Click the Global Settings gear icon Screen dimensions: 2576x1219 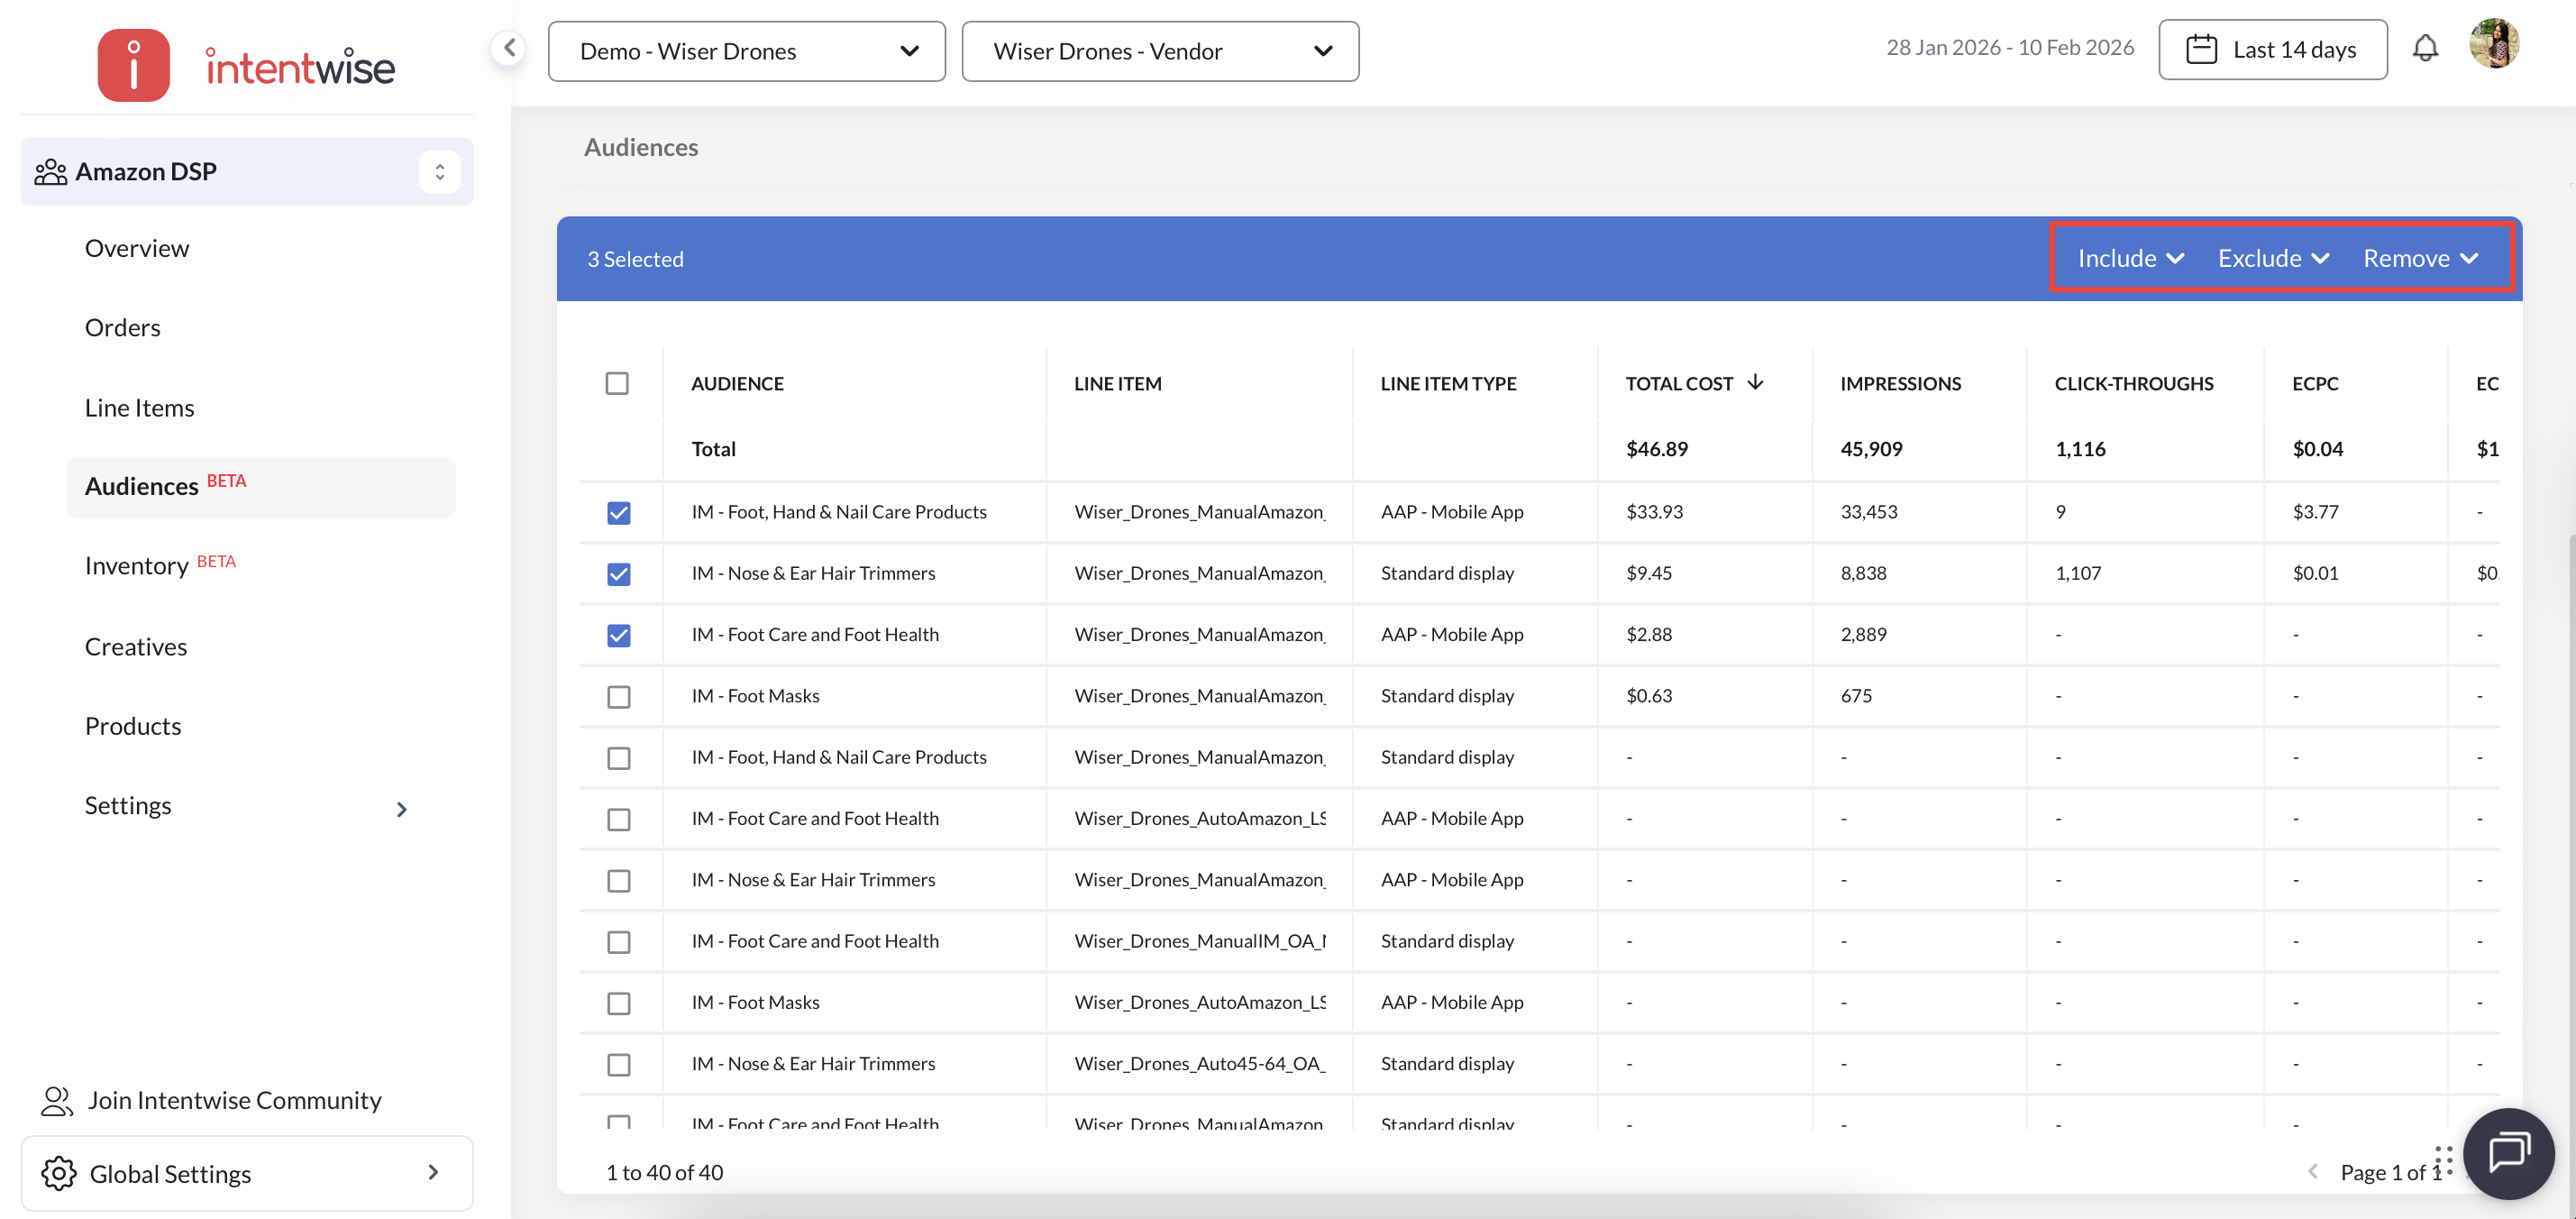pyautogui.click(x=59, y=1173)
